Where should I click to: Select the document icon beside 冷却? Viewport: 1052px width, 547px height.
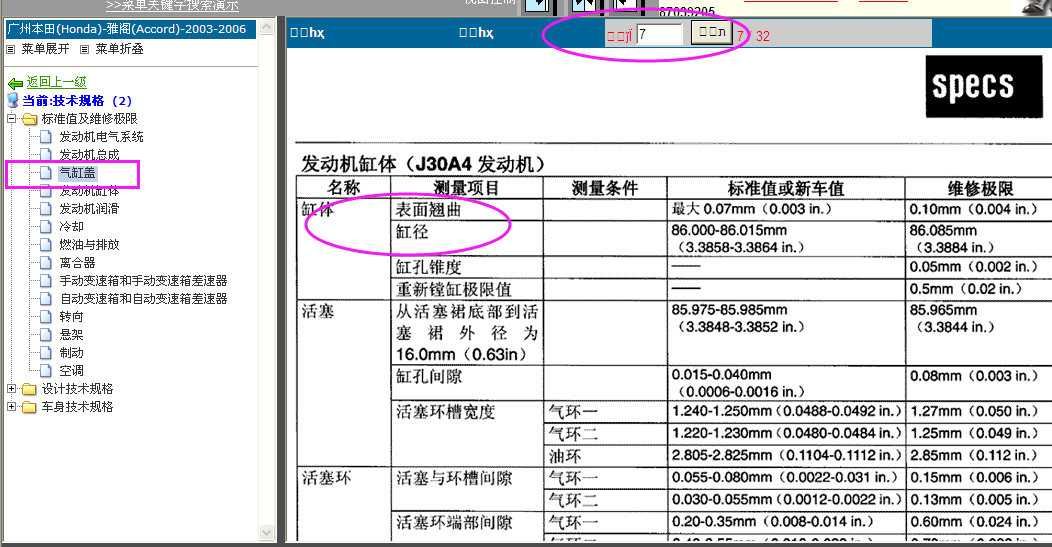(x=46, y=227)
